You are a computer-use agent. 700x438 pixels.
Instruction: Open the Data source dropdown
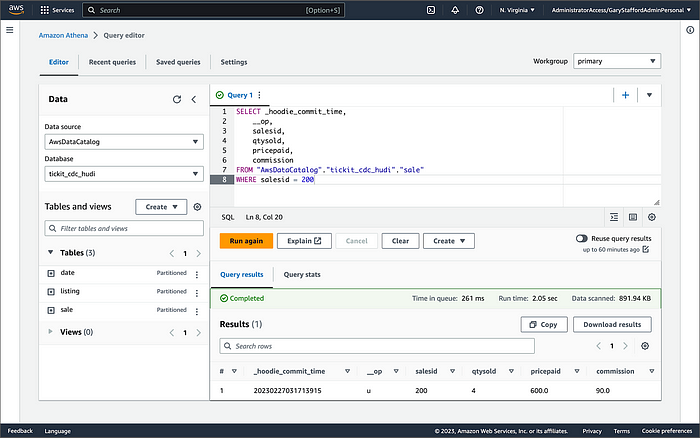(124, 142)
